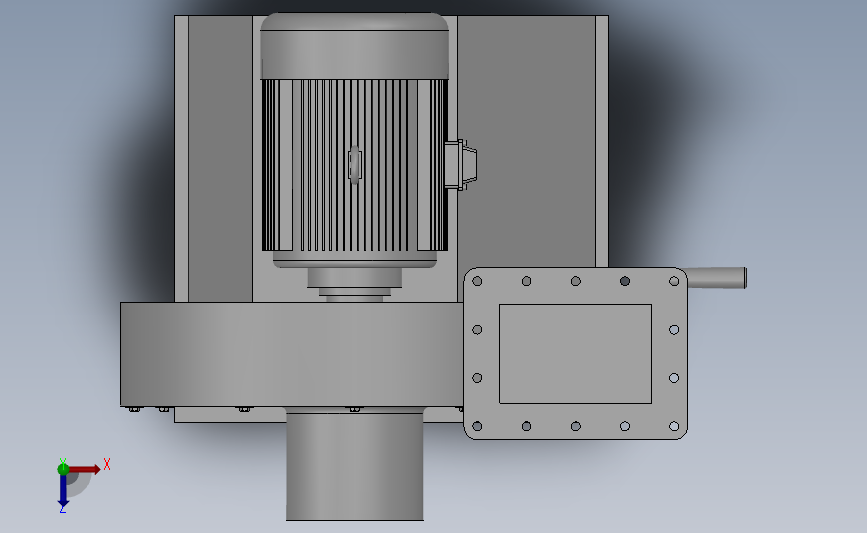Click the green Y axis dot on the triad
The image size is (867, 533).
coord(63,469)
